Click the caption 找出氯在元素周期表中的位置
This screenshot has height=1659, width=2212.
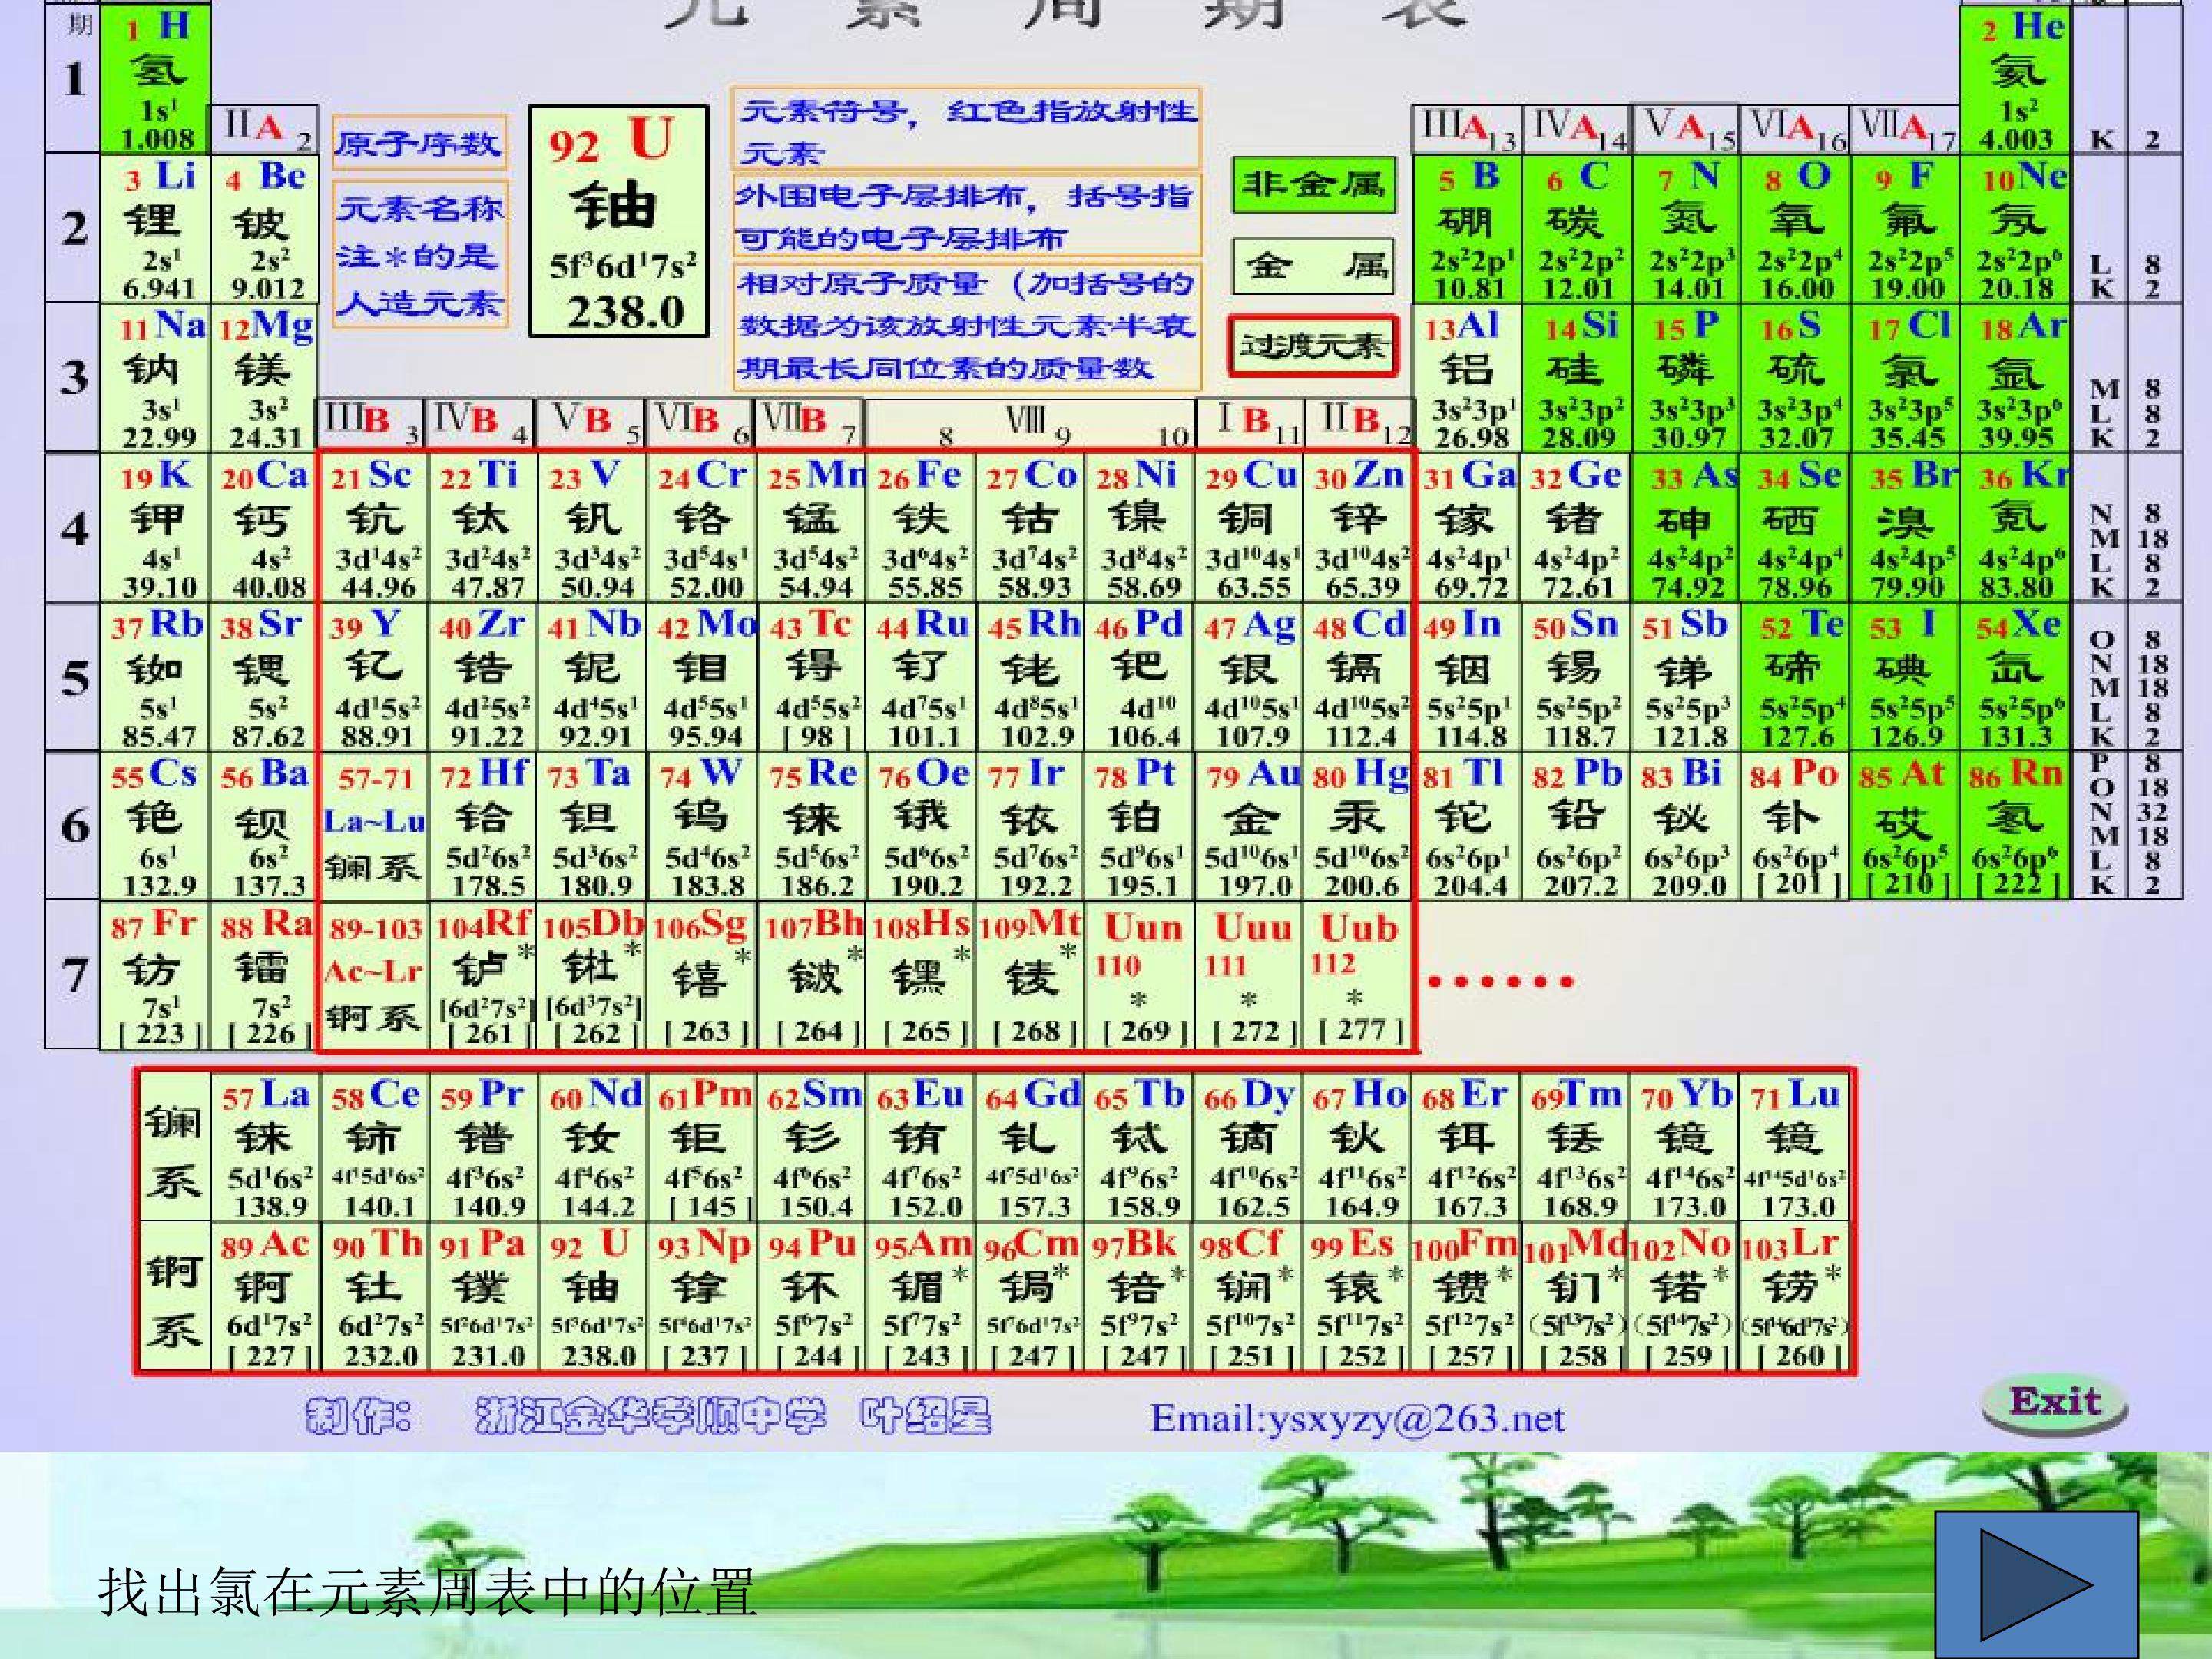point(427,1592)
